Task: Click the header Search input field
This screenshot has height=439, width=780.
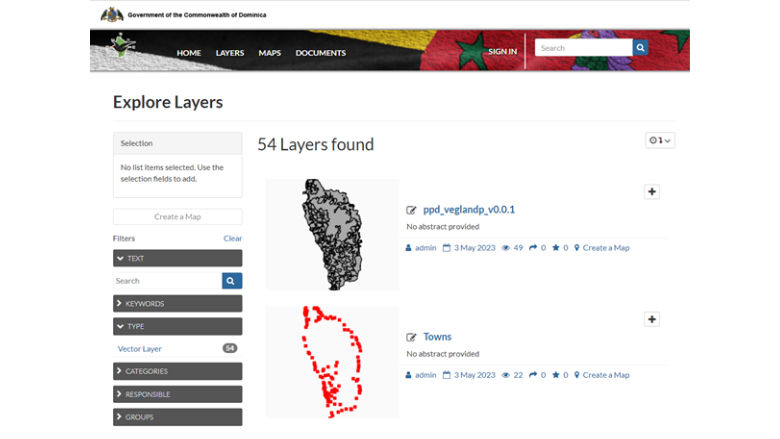Action: click(584, 48)
